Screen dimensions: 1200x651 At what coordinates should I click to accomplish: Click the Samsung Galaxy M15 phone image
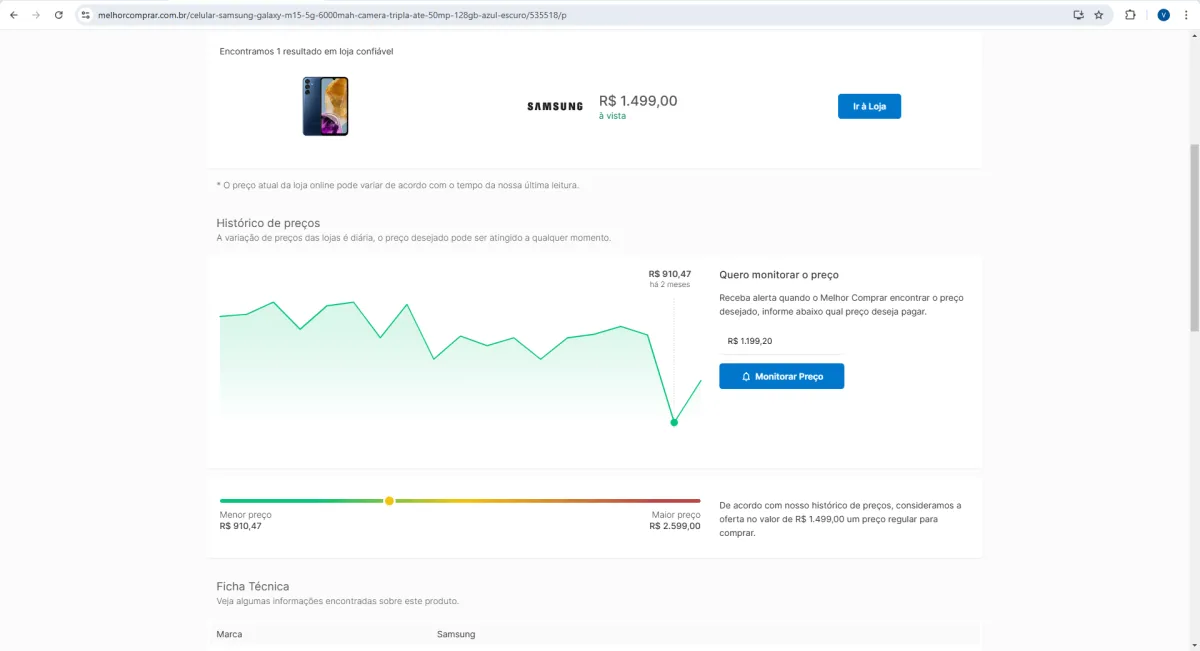click(325, 106)
